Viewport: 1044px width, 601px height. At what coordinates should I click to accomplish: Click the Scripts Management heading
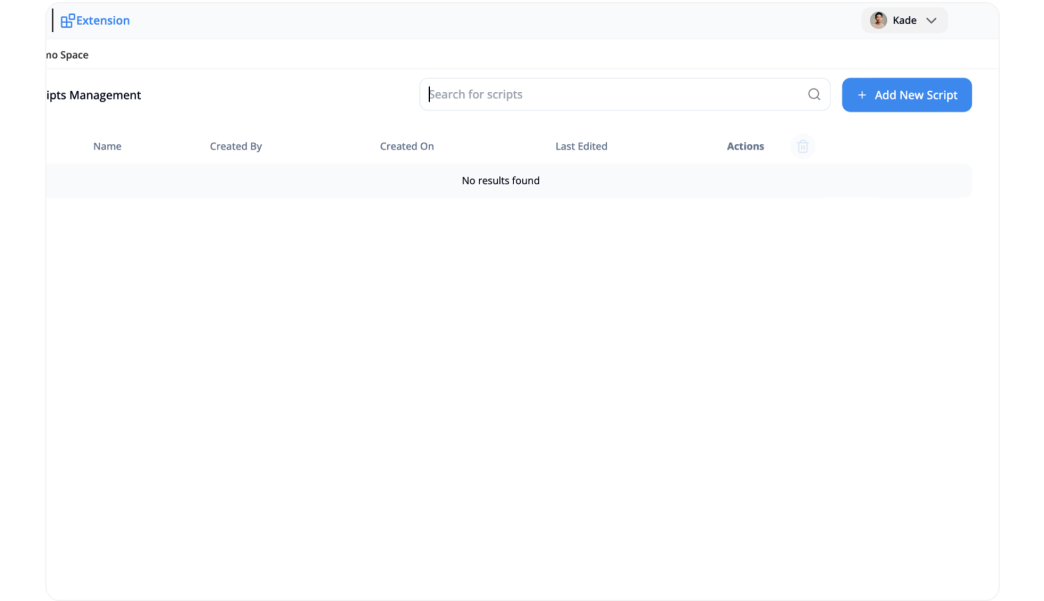coord(93,95)
